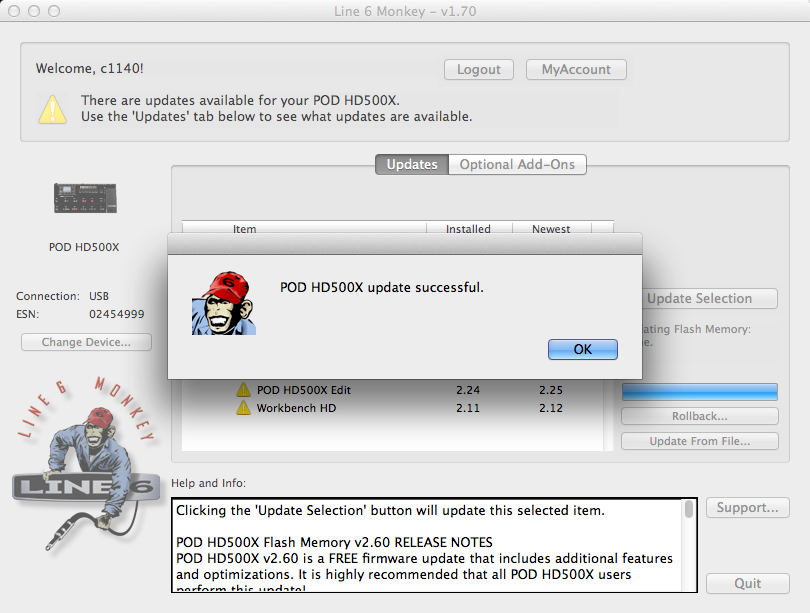Sort by the Newest column header
This screenshot has height=613, width=810.
pyautogui.click(x=551, y=229)
